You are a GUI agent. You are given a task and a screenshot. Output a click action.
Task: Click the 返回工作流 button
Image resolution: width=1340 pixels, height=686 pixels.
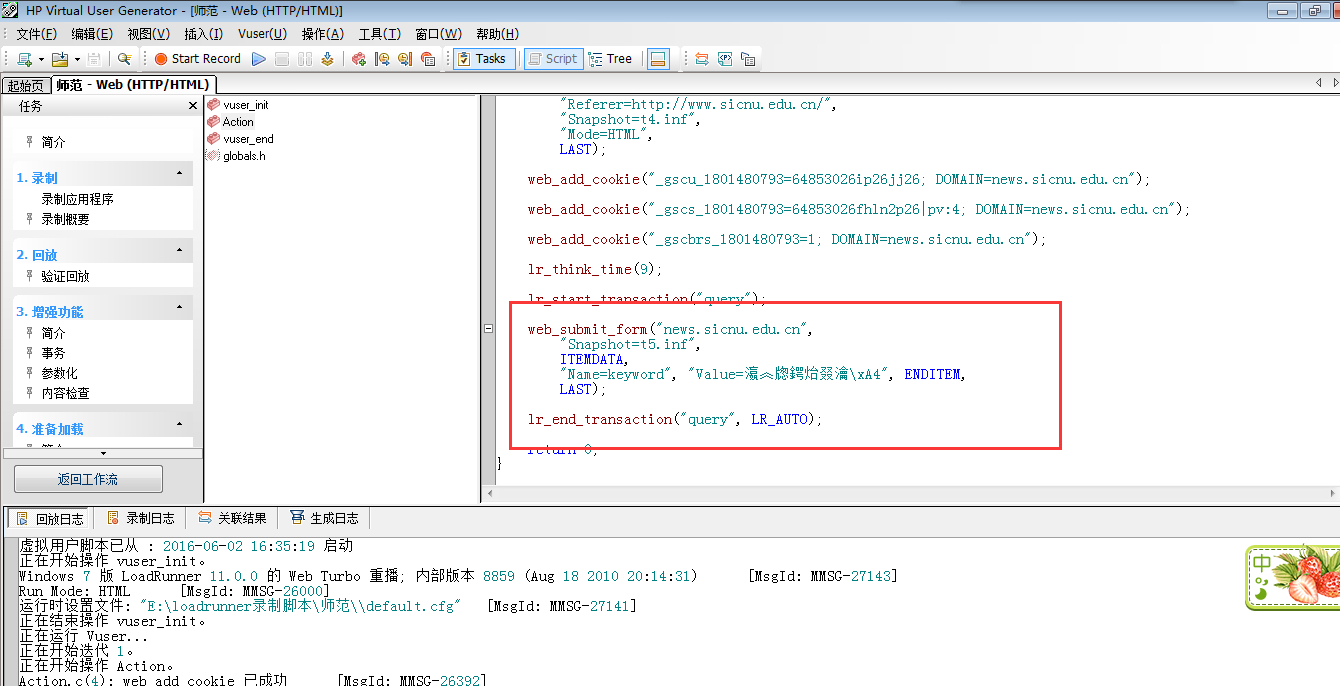tap(87, 479)
